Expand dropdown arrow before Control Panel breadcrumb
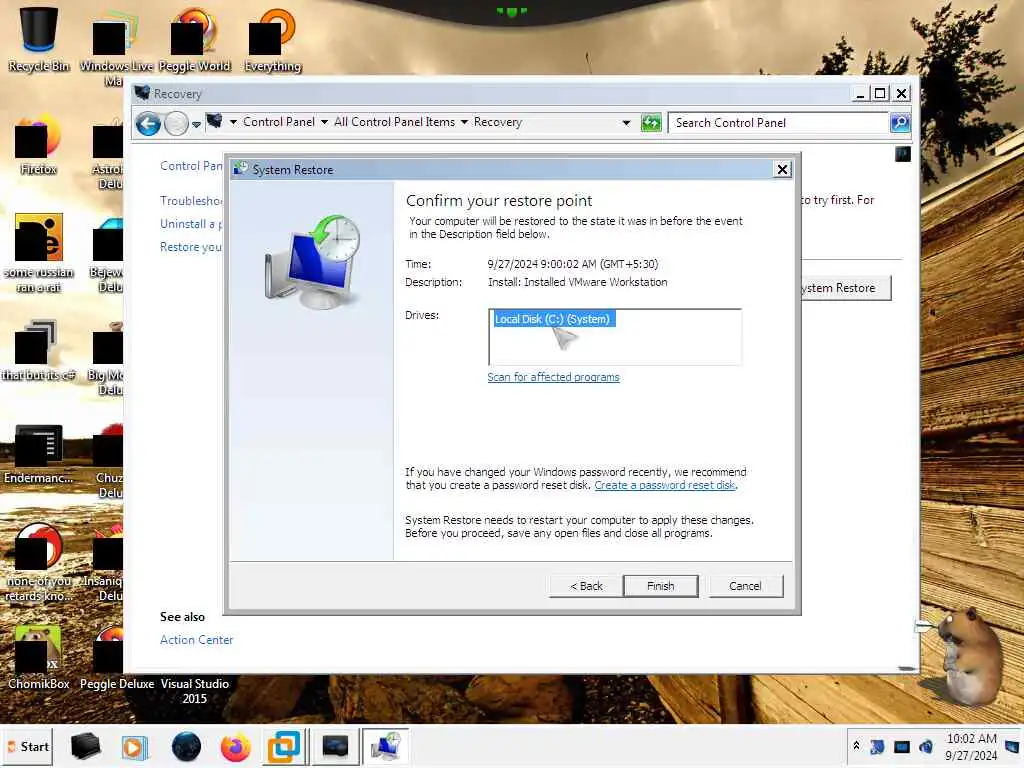The image size is (1024, 768). [x=232, y=122]
